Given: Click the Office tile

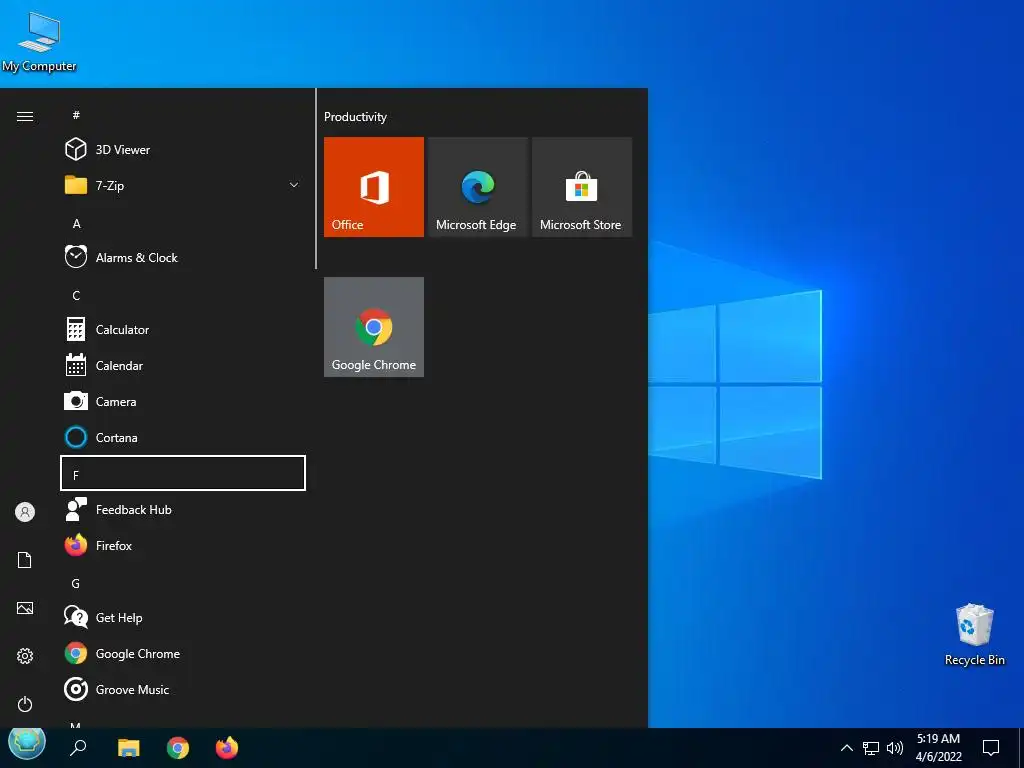Looking at the screenshot, I should tap(374, 187).
